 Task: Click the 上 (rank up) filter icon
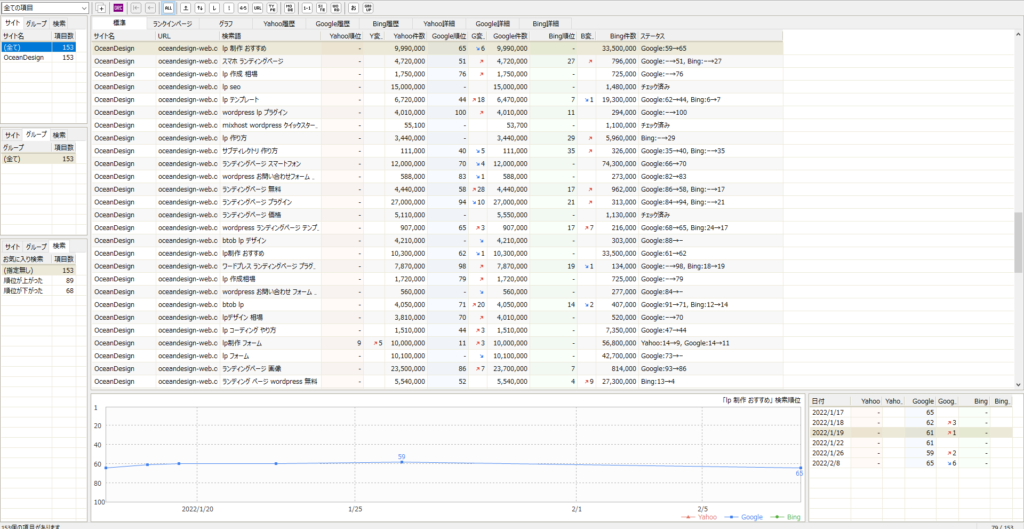[x=185, y=8]
